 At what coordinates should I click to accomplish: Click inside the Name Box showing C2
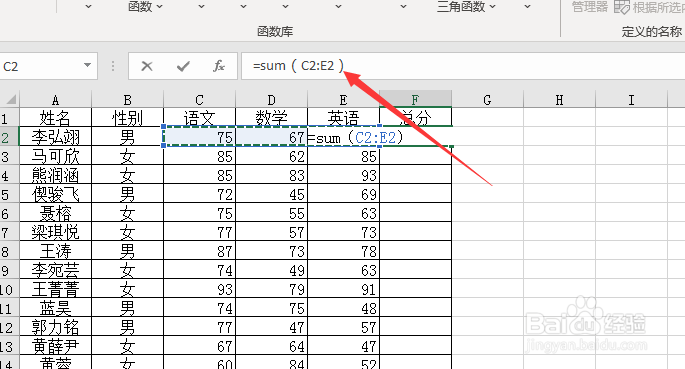point(42,66)
